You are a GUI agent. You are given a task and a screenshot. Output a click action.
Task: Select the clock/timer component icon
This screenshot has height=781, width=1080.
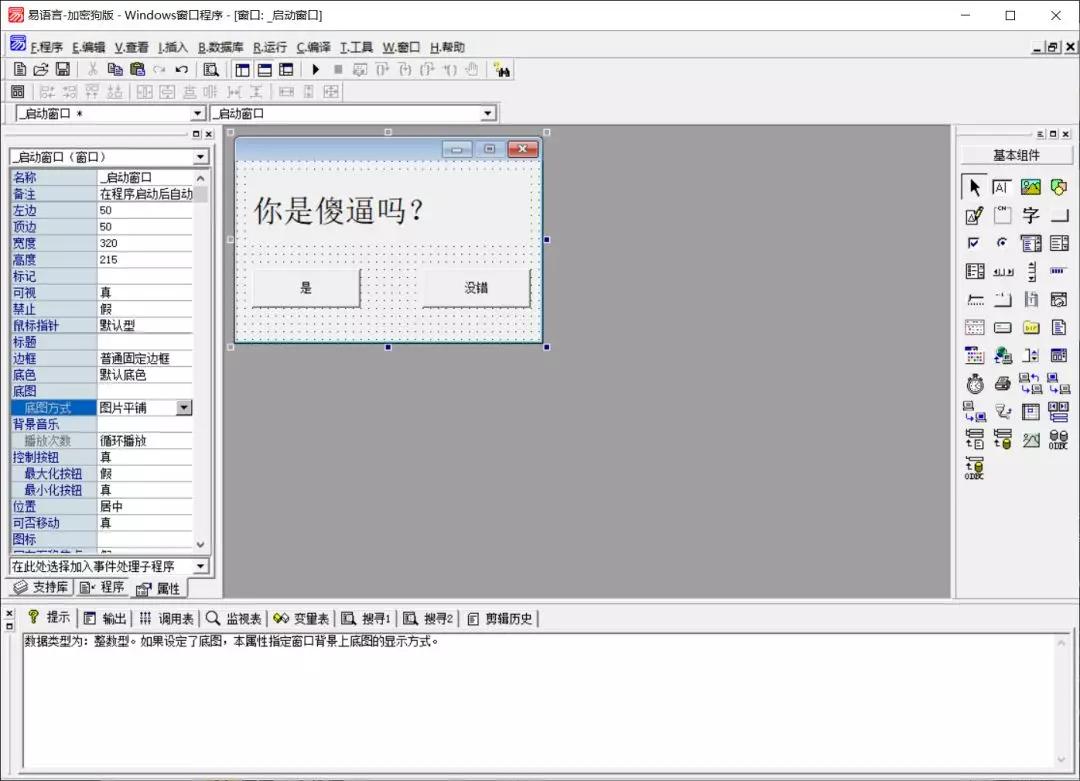pyautogui.click(x=974, y=382)
